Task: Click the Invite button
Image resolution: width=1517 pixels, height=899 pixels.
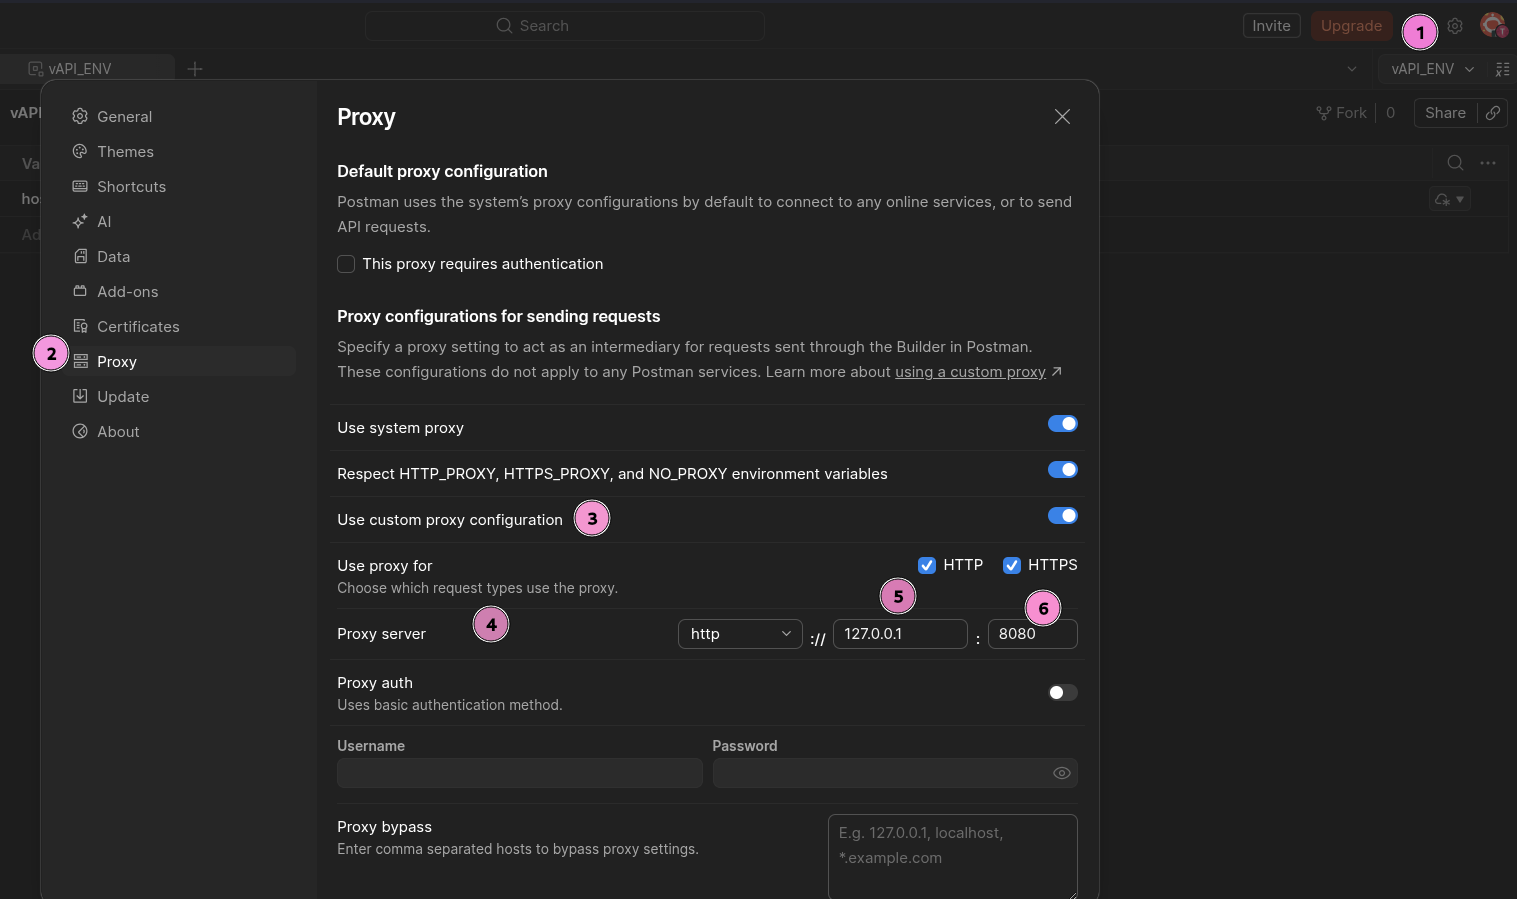Action: pos(1271,26)
